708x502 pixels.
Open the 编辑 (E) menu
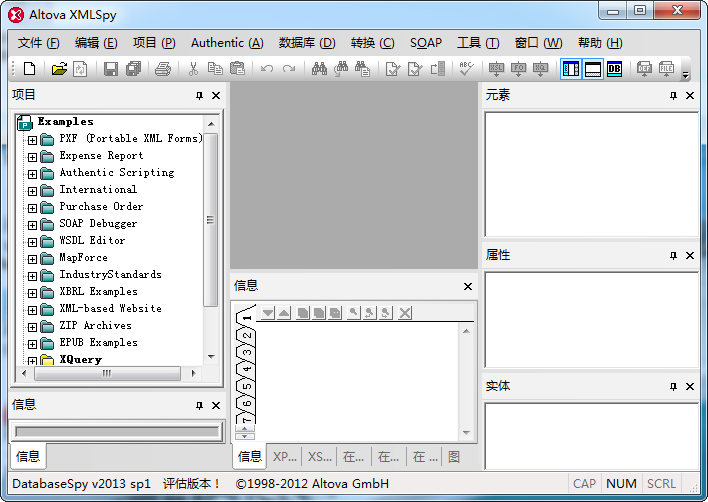(x=96, y=43)
